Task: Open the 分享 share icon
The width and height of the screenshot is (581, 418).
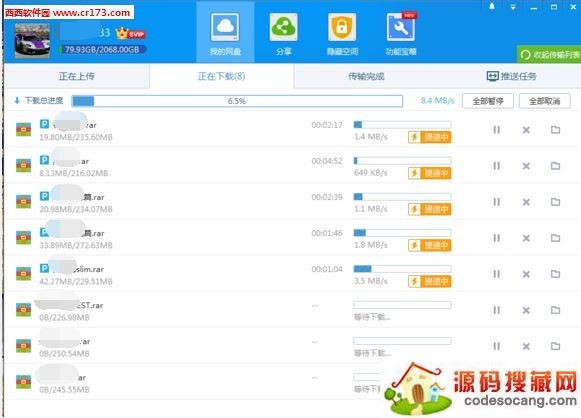Action: (x=283, y=27)
